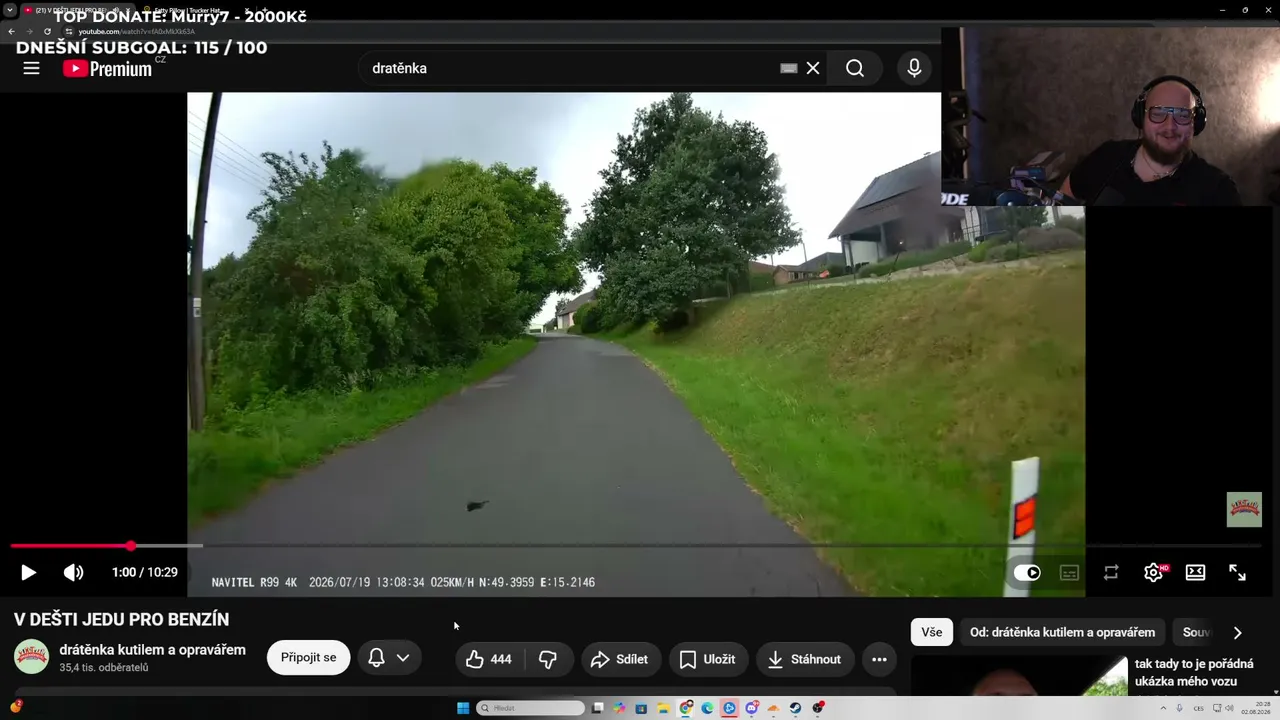Screen dimensions: 1280x720
Task: Open the player settings gear
Action: pos(1154,572)
